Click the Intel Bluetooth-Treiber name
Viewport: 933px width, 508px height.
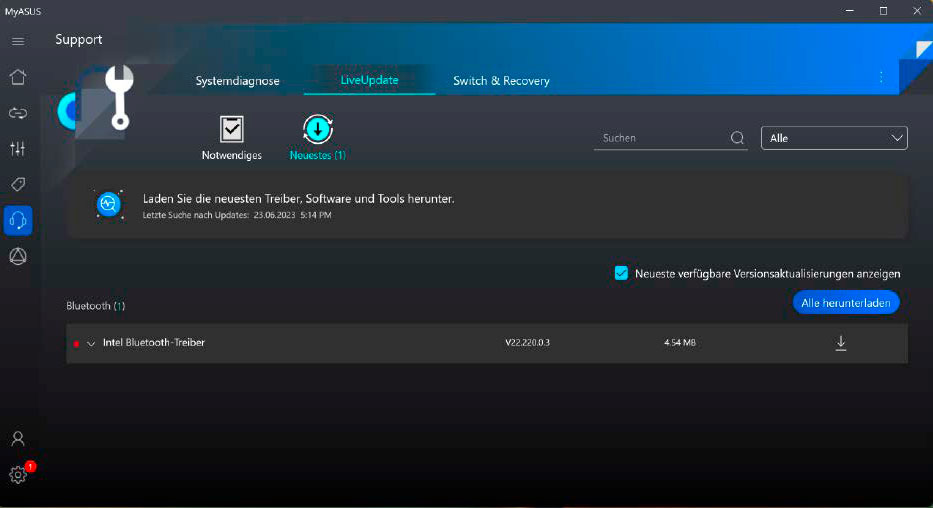click(154, 343)
